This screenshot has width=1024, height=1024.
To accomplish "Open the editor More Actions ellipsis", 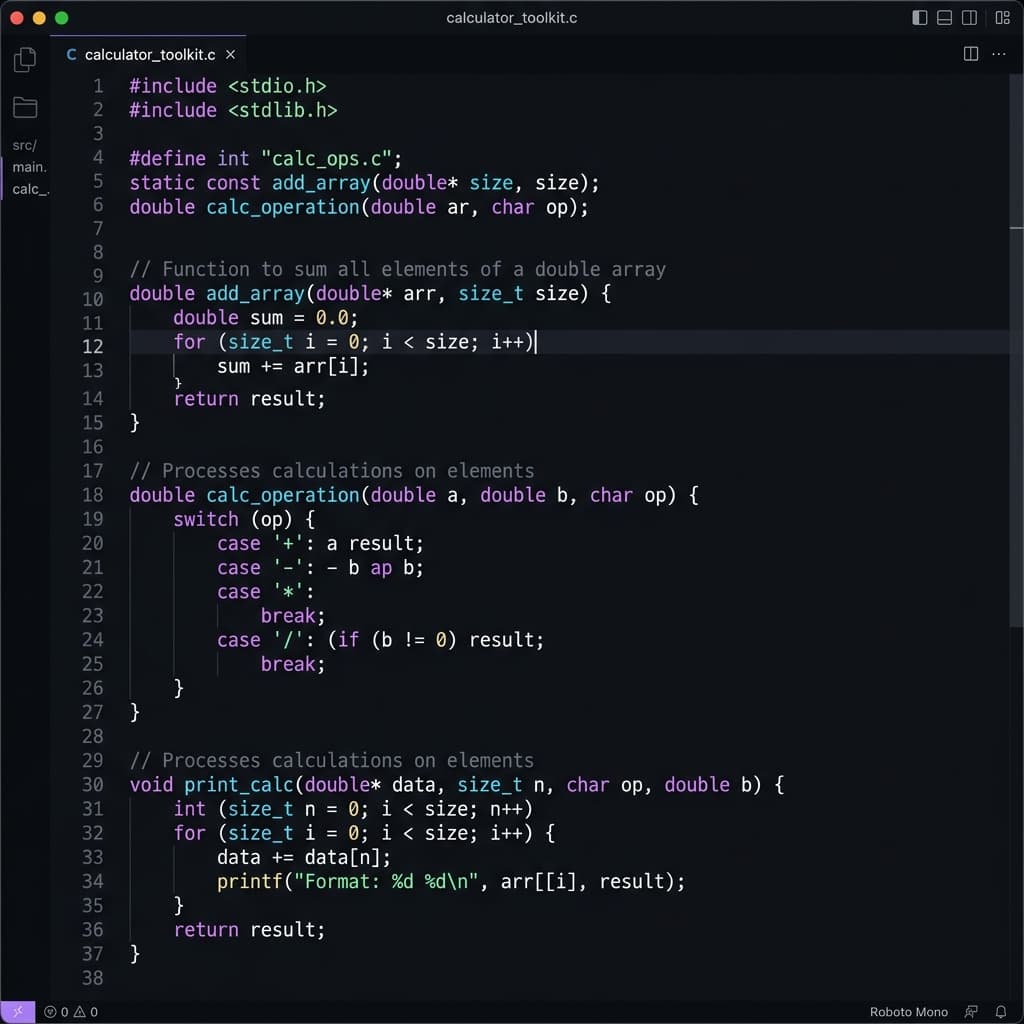I will pyautogui.click(x=999, y=54).
